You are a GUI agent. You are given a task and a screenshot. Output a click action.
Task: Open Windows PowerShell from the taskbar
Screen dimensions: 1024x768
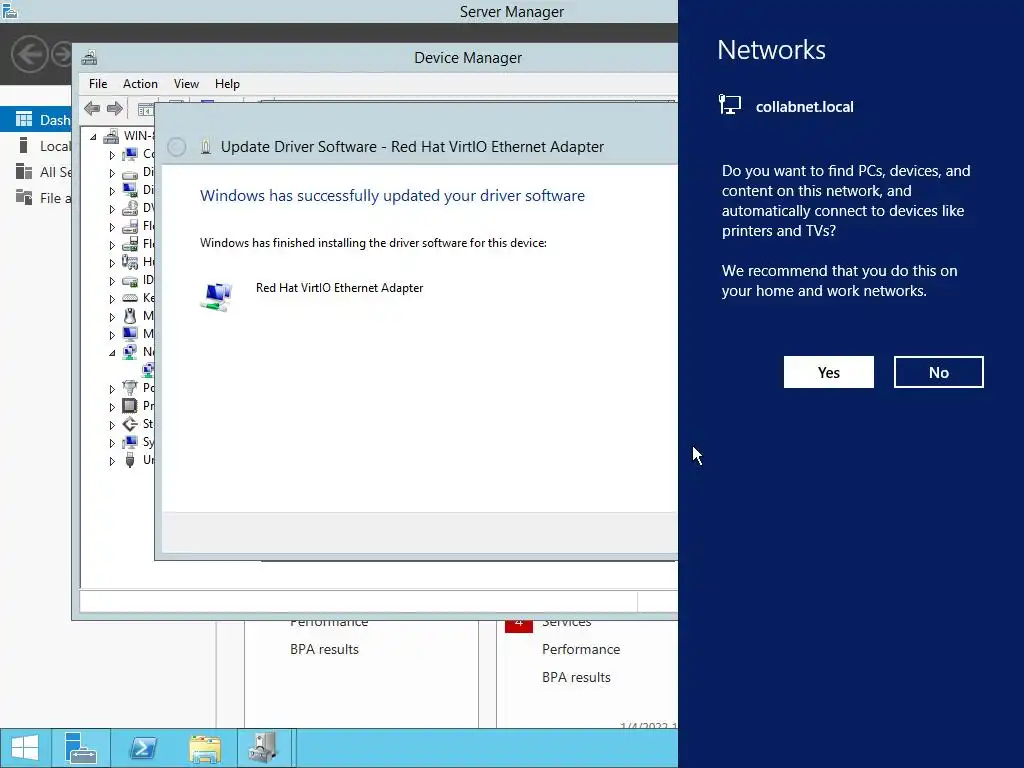(142, 748)
